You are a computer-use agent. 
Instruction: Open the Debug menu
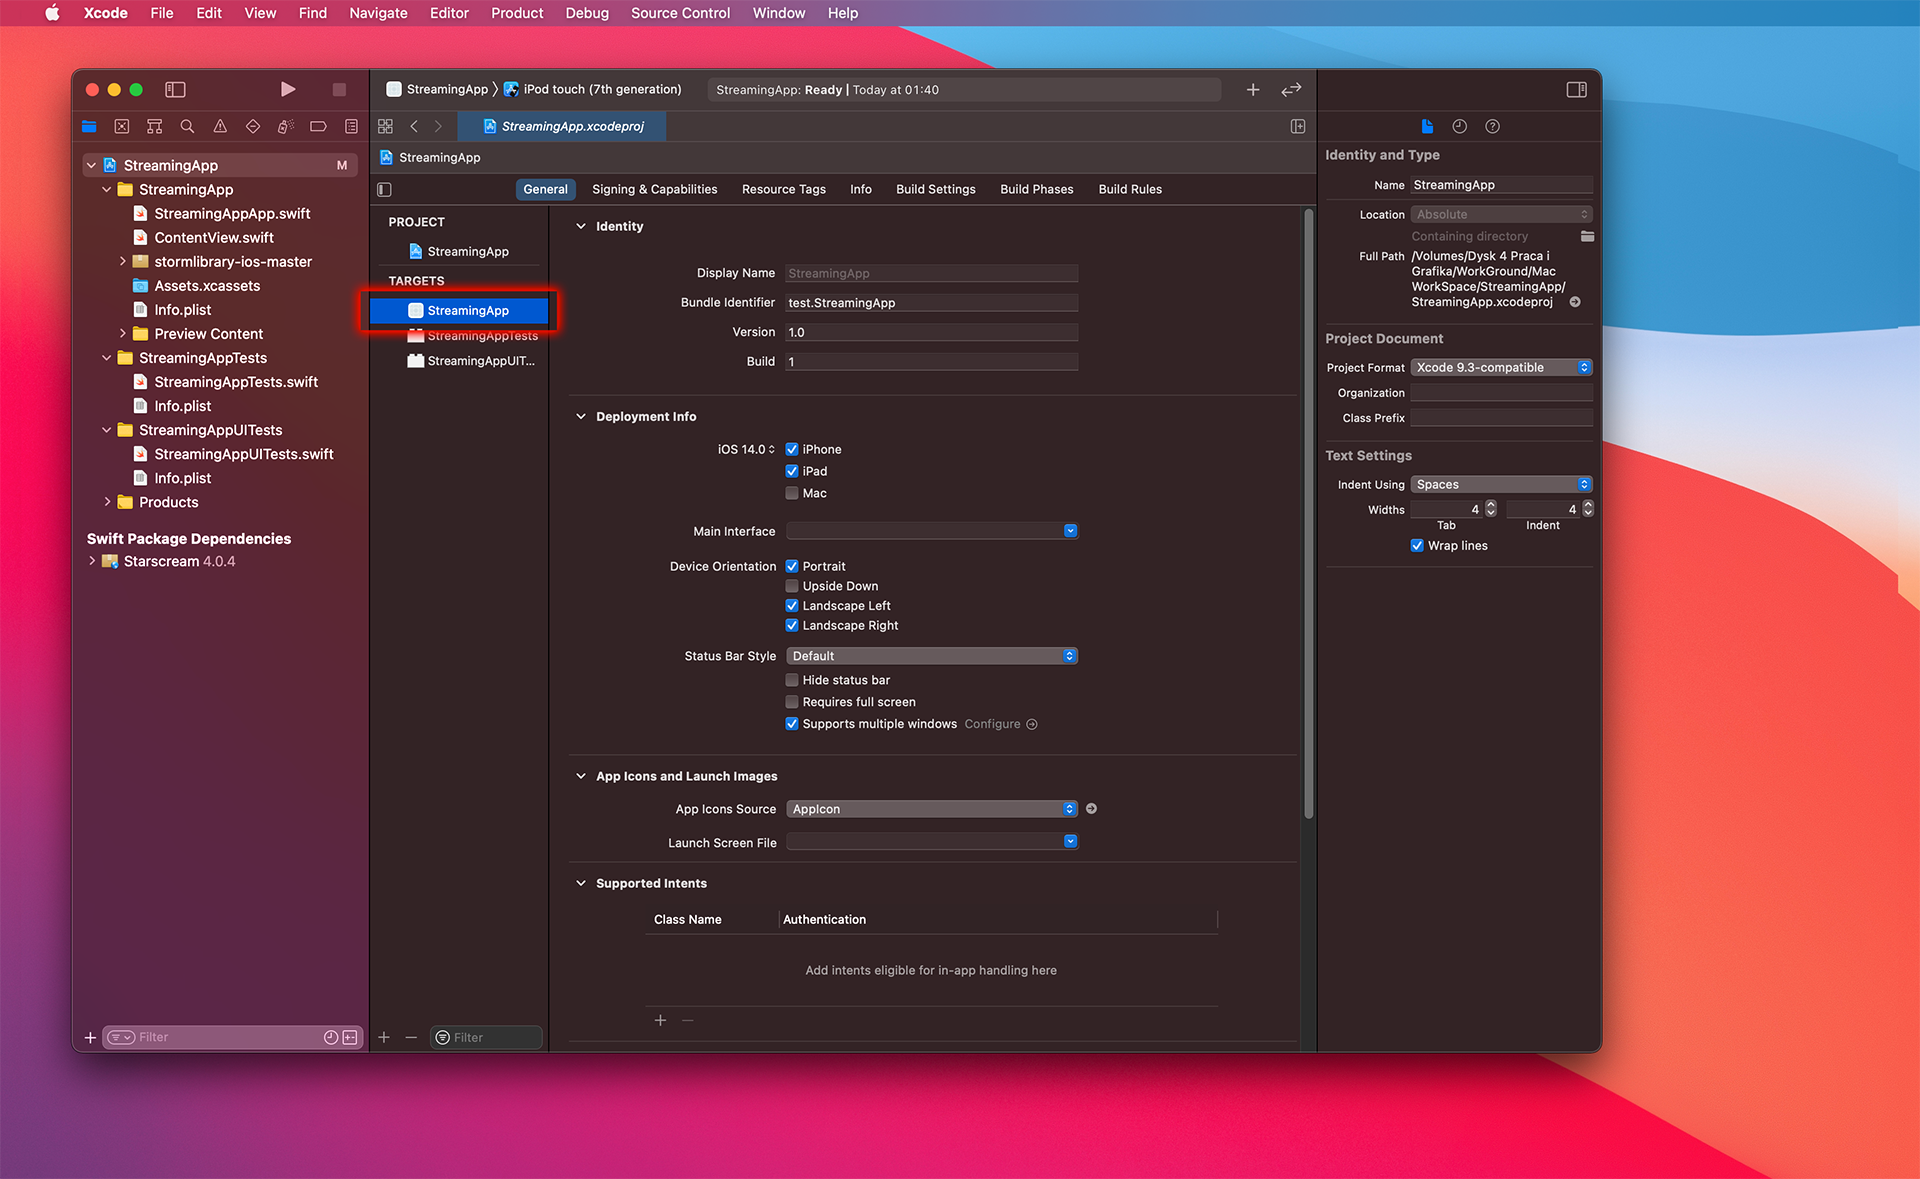pyautogui.click(x=587, y=13)
